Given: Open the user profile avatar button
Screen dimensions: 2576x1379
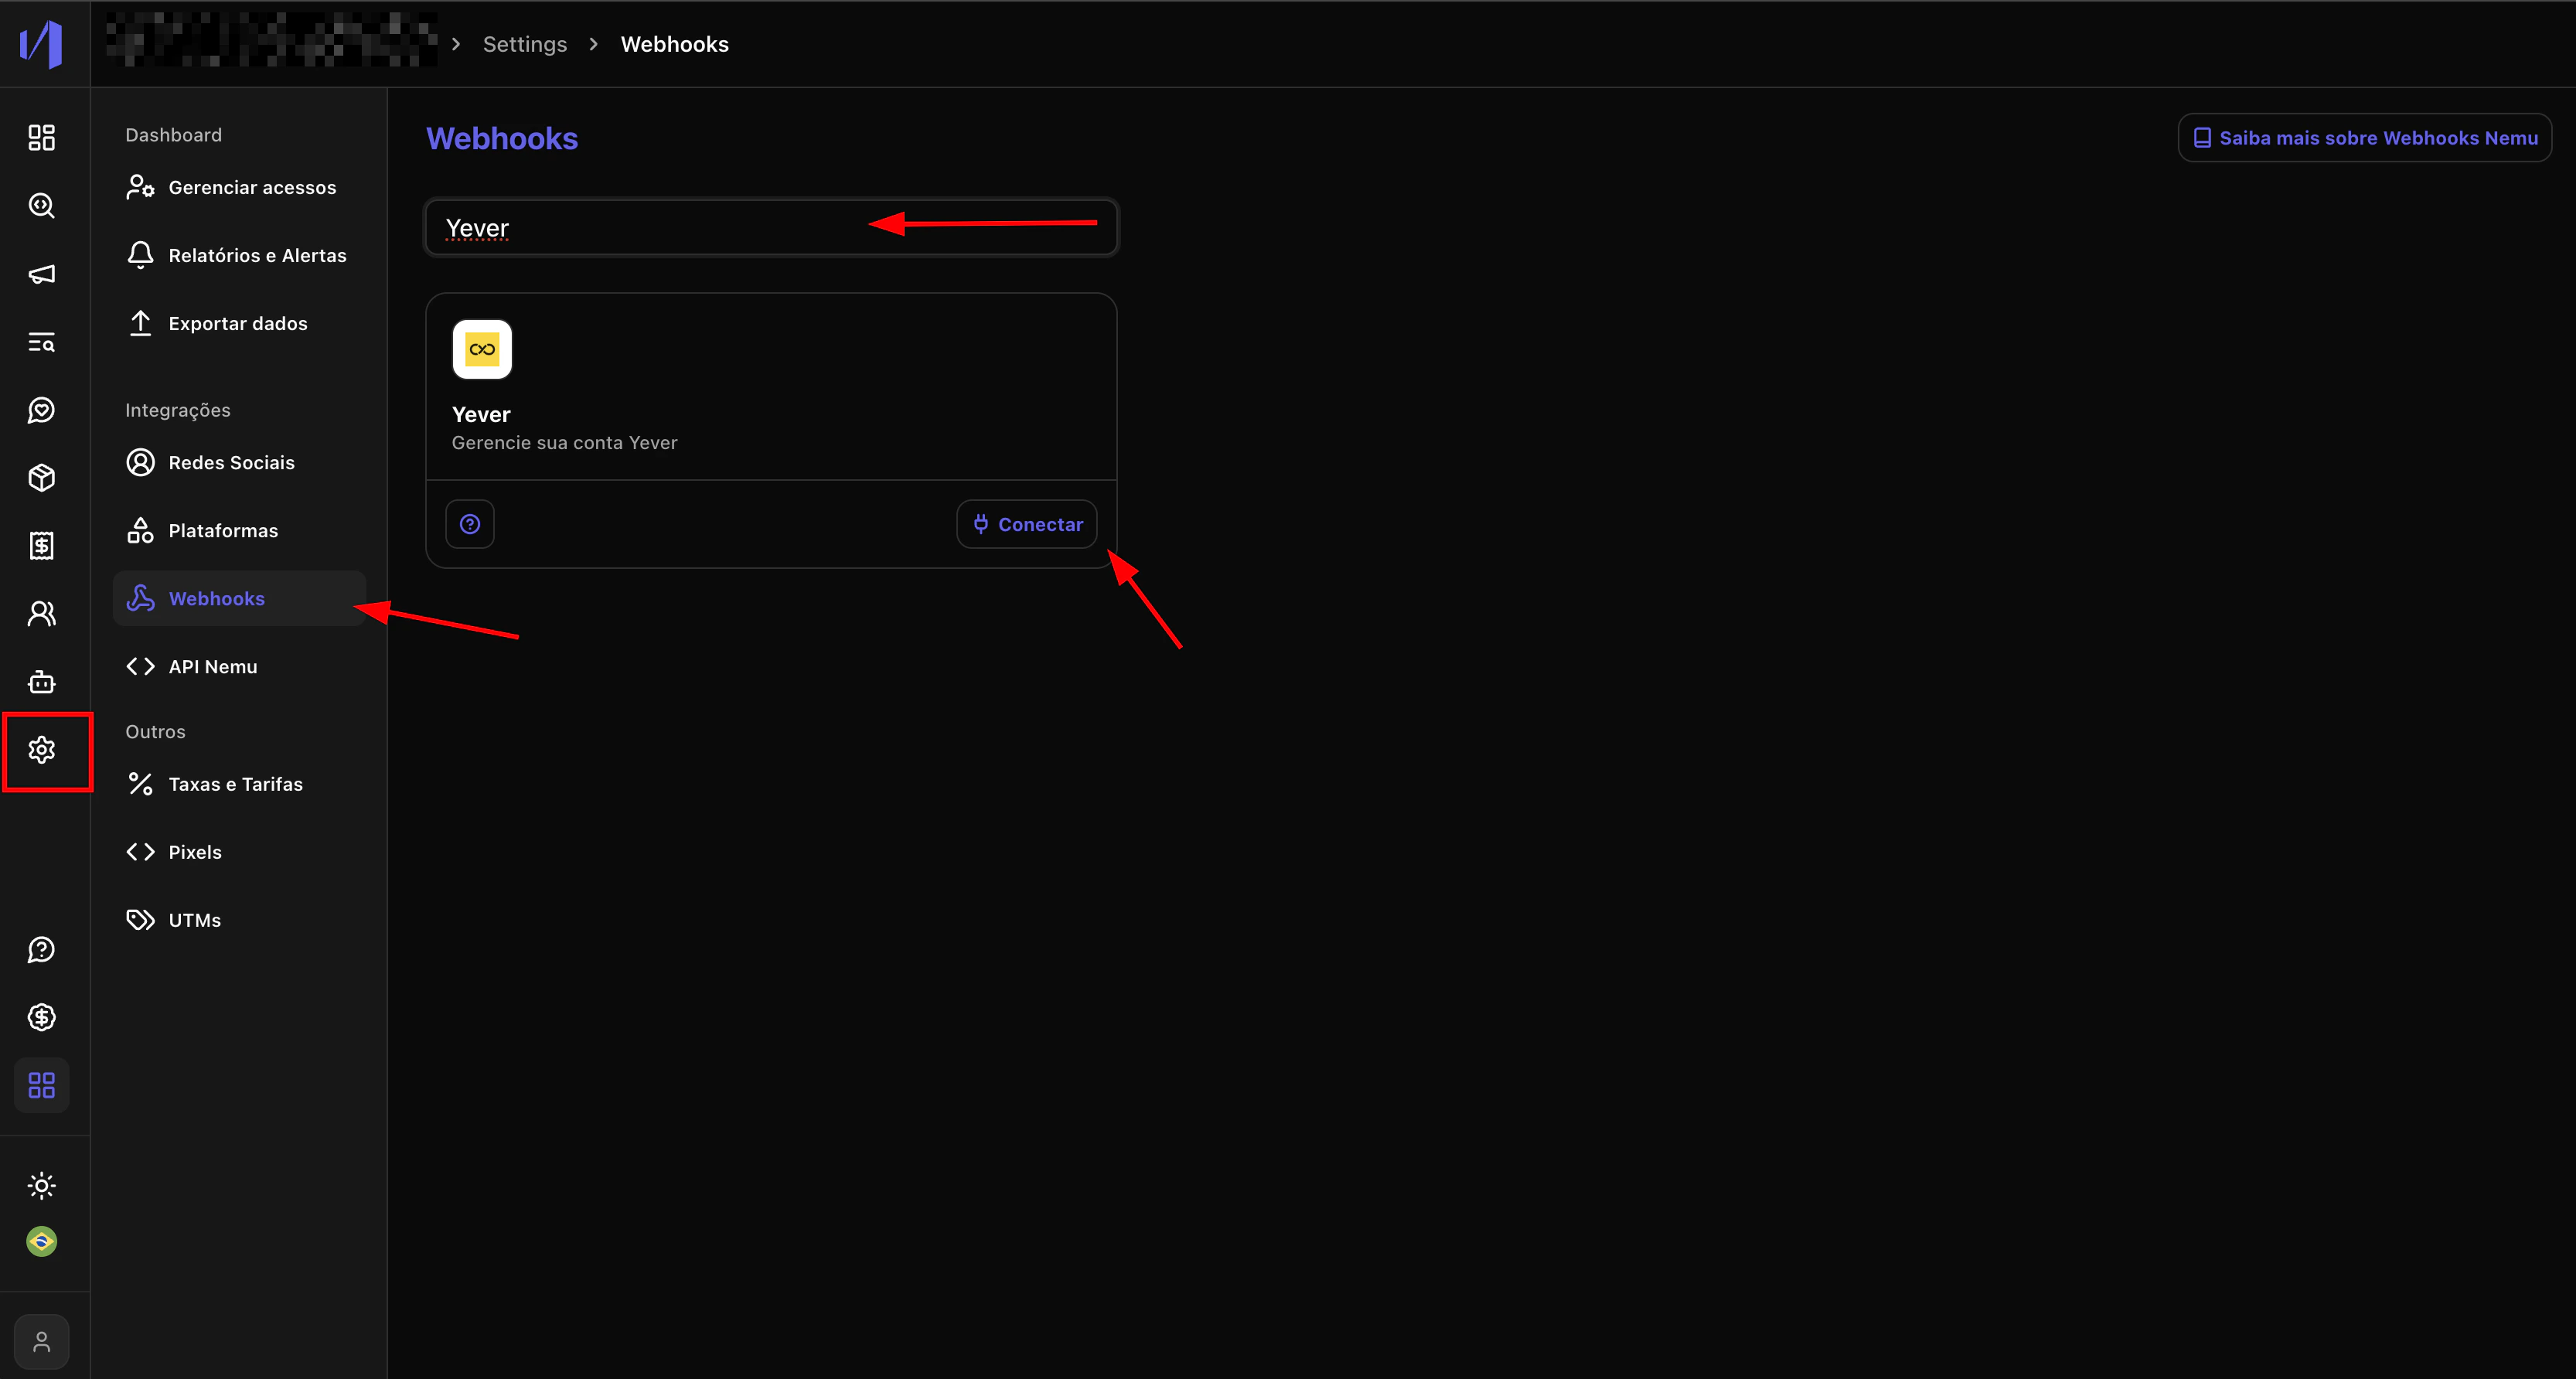Looking at the screenshot, I should coord(42,1342).
